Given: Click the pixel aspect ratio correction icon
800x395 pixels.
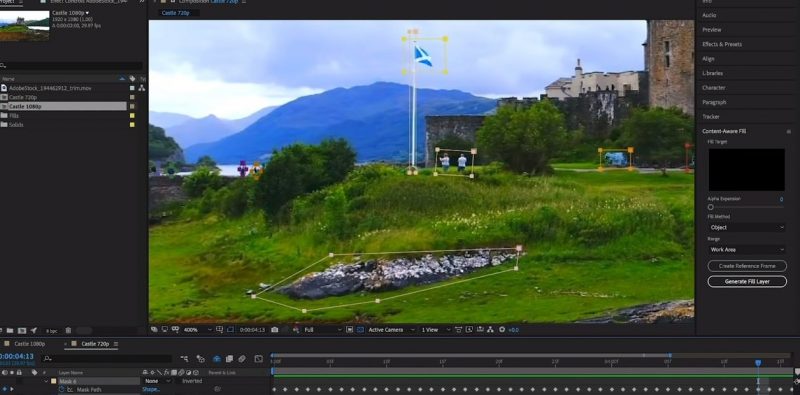Looking at the screenshot, I should (x=459, y=330).
